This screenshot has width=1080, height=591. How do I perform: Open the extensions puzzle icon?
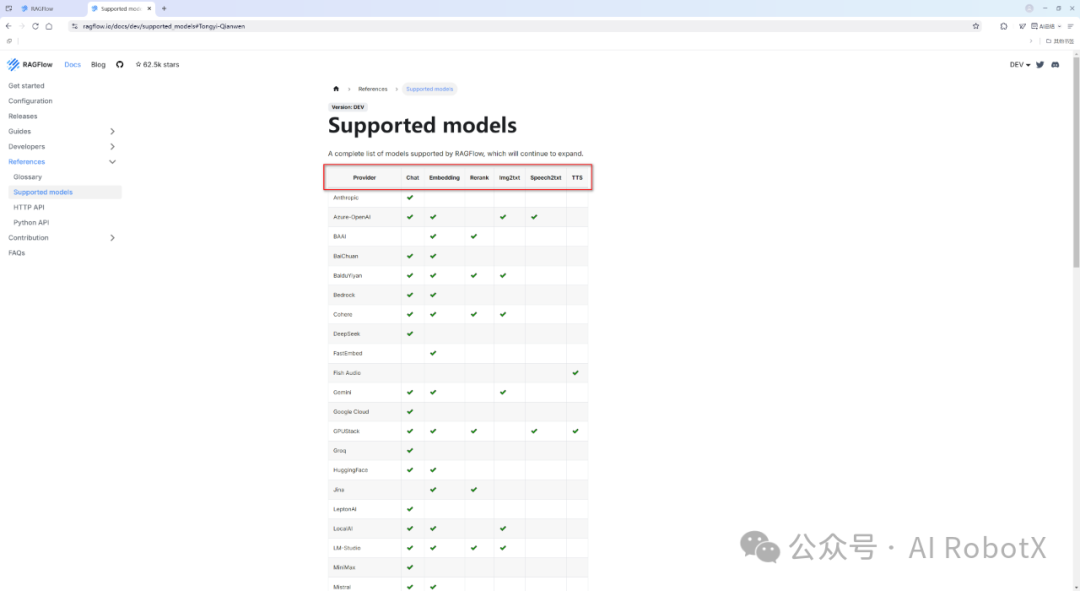point(1004,26)
